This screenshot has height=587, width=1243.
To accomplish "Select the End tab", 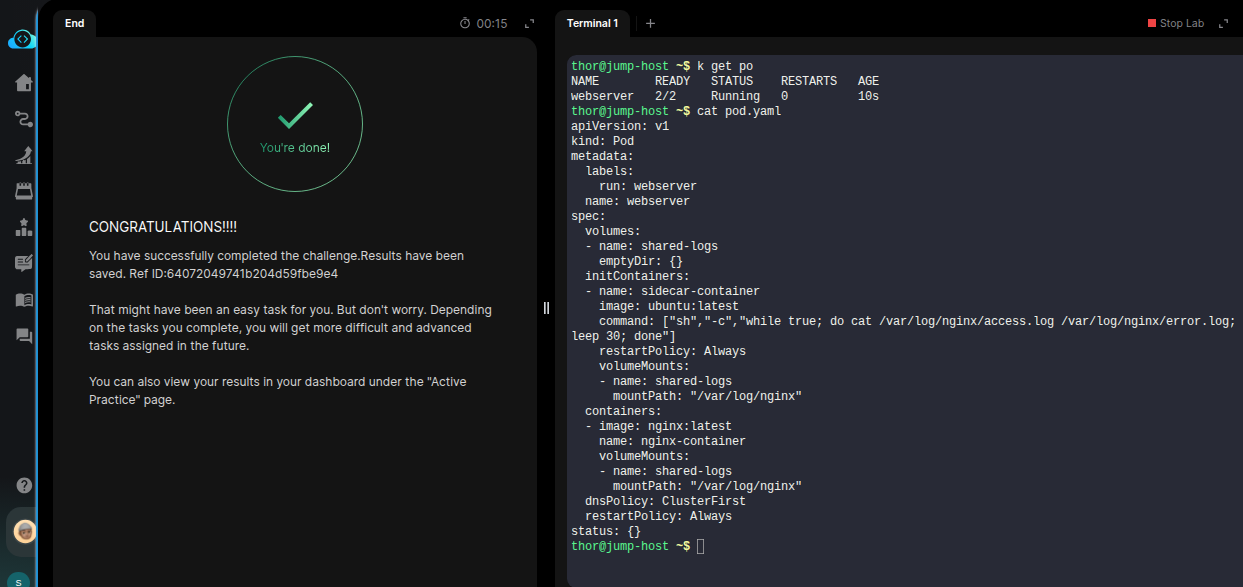I will pos(75,23).
